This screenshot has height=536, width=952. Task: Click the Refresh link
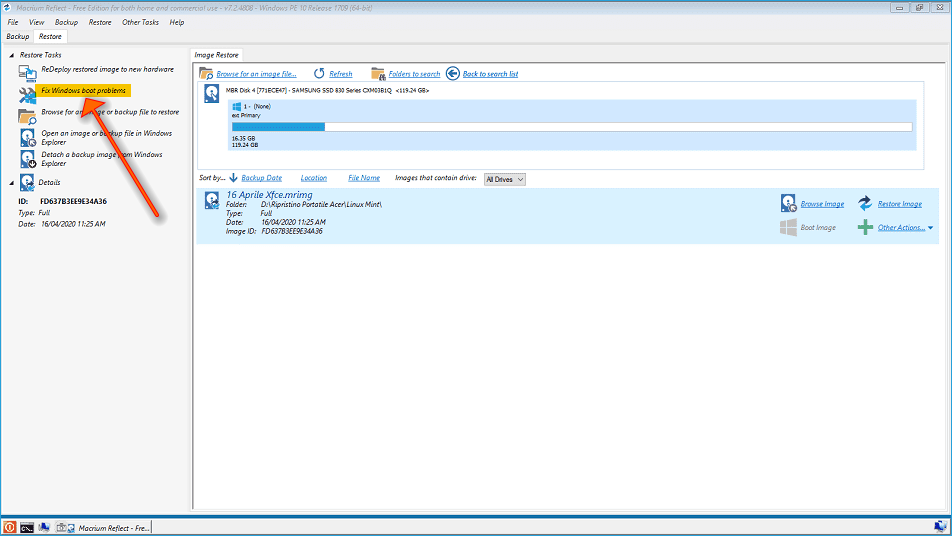point(341,74)
